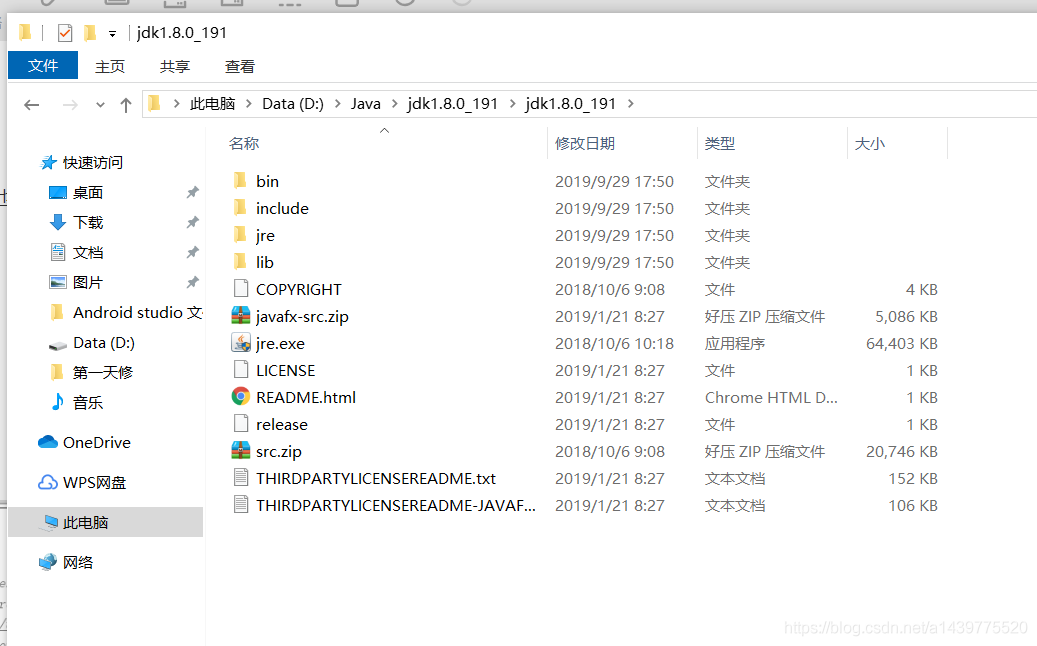Viewport: 1037px width, 646px height.
Task: Select the README.html Chrome icon
Action: click(x=241, y=397)
